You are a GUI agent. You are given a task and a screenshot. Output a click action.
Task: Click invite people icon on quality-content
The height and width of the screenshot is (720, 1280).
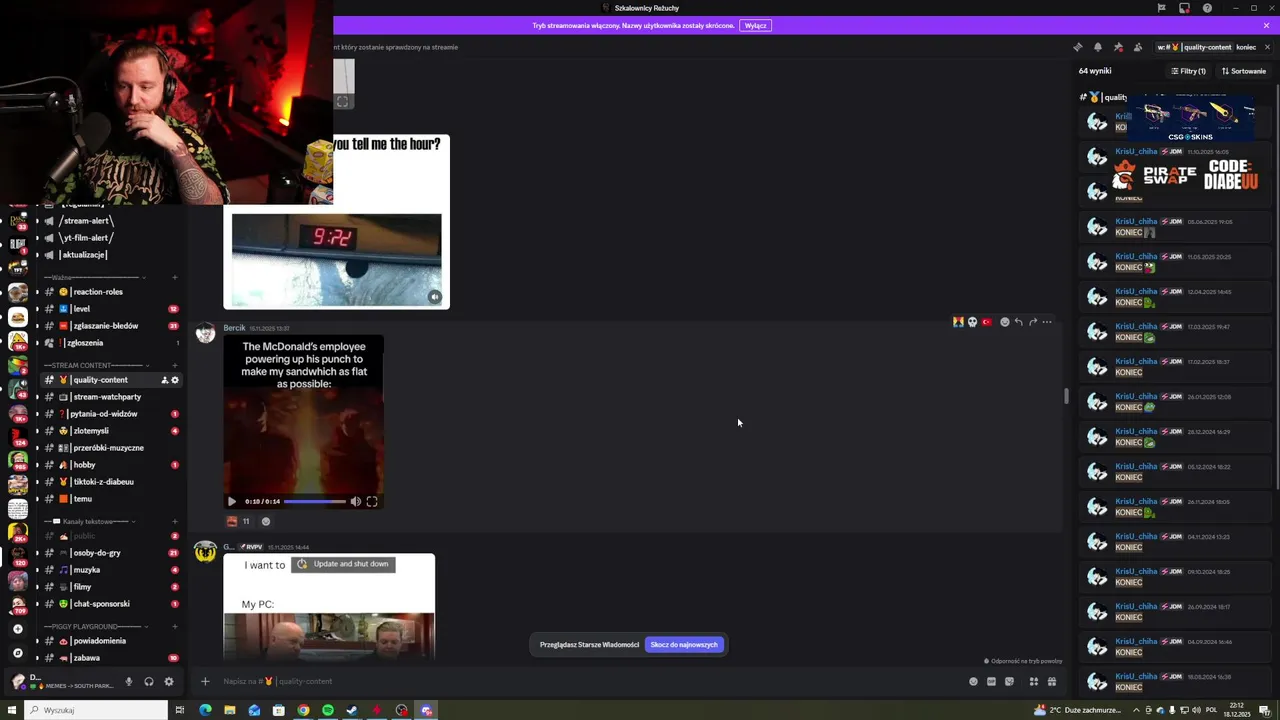coord(164,380)
